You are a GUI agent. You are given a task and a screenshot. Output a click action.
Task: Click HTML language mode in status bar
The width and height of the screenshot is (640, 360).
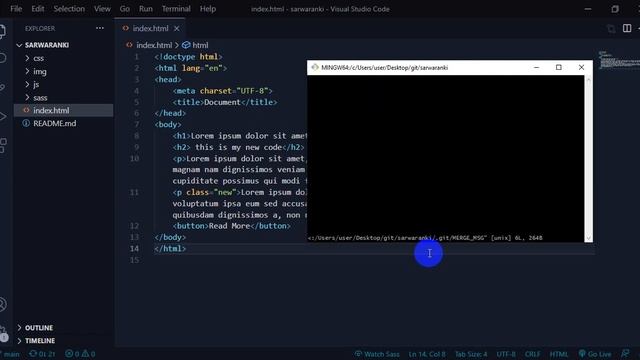pos(559,354)
